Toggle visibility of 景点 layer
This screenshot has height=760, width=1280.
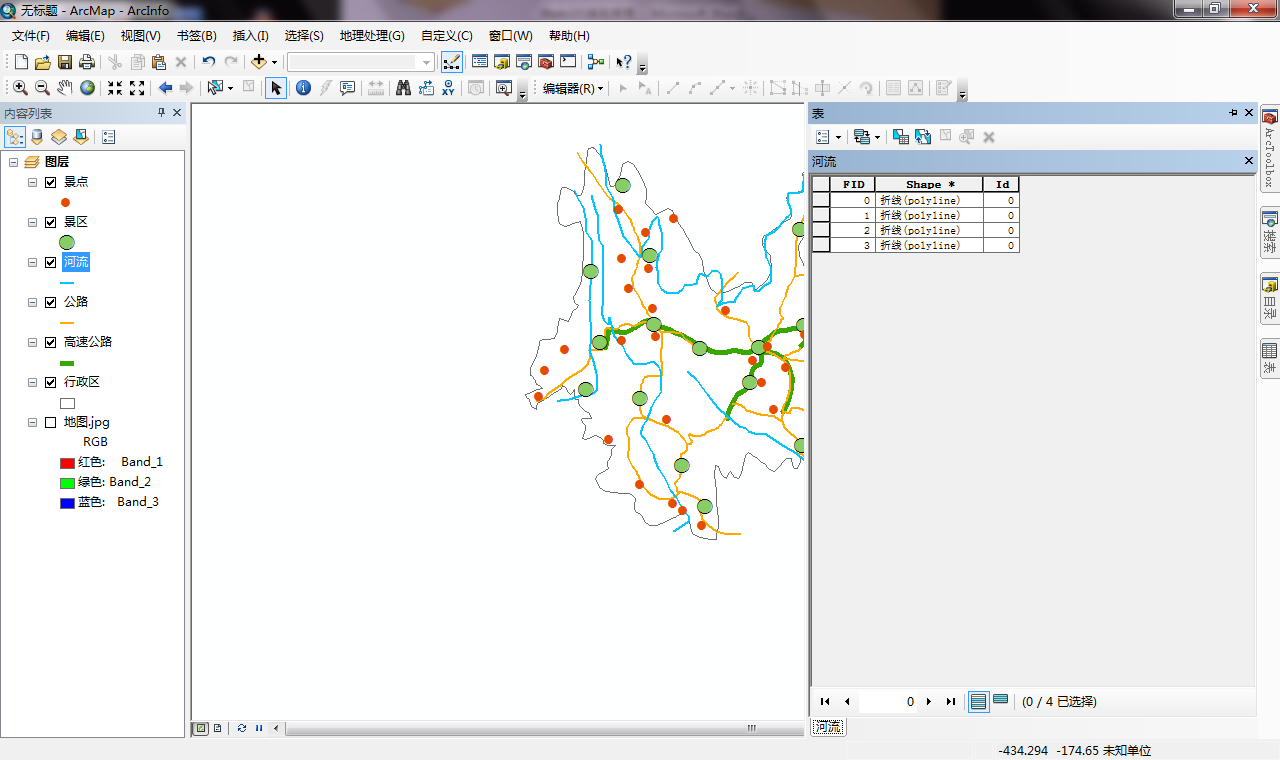(x=50, y=182)
